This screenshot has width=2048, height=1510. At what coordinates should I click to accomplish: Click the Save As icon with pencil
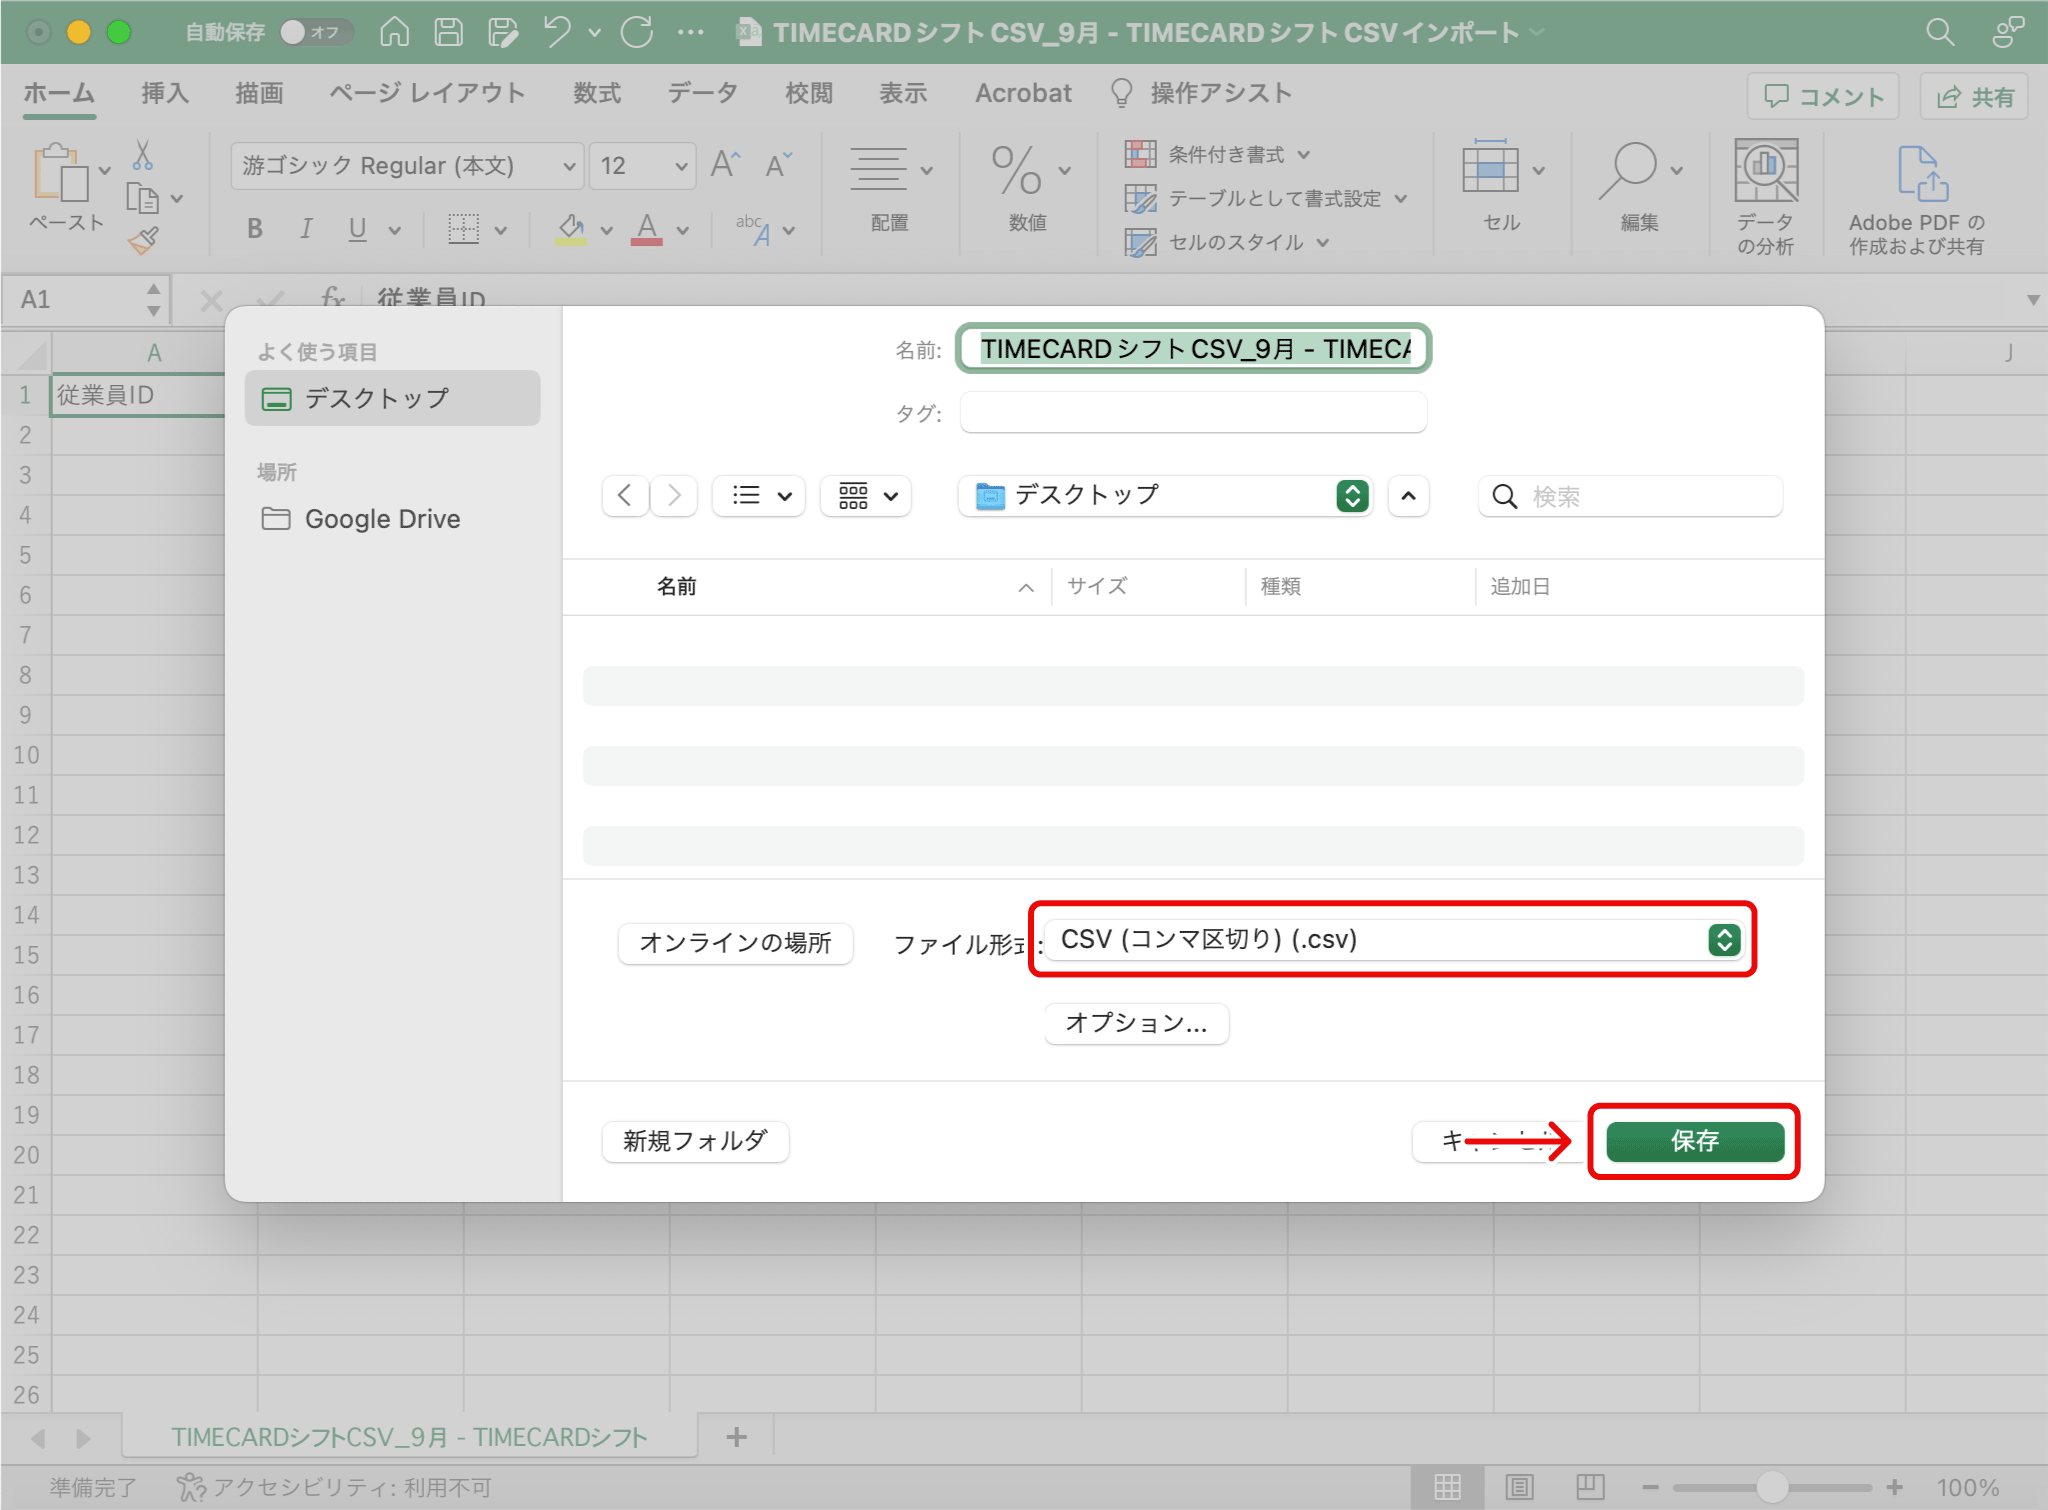click(503, 32)
